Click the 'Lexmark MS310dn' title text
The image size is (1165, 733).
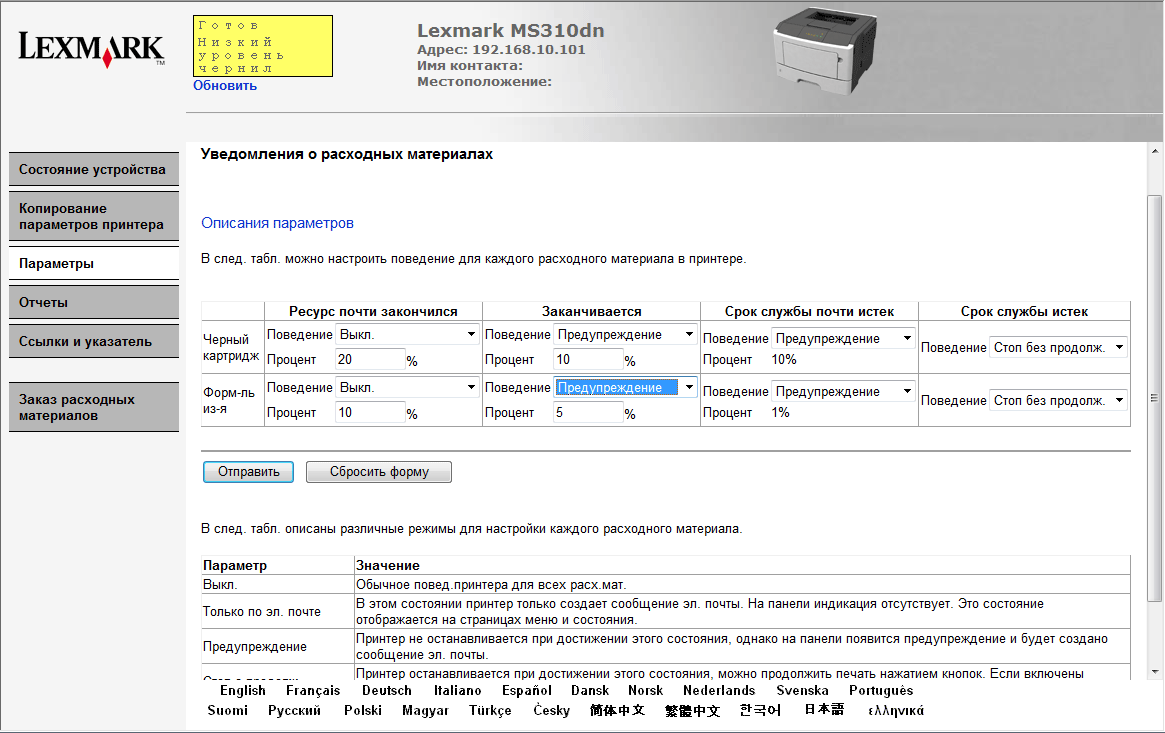(x=510, y=30)
